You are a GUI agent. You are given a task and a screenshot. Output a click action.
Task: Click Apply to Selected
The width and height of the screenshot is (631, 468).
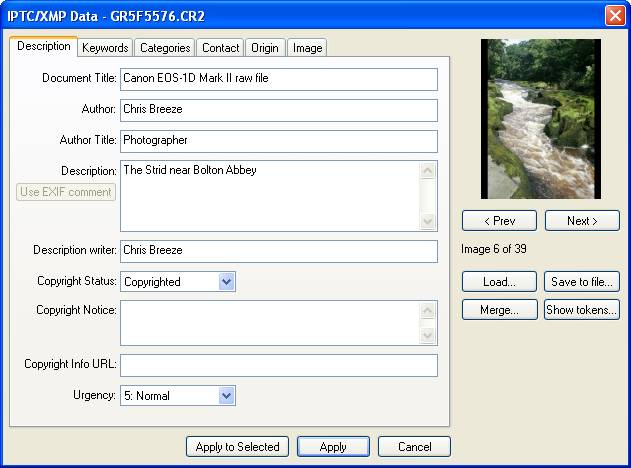click(x=237, y=447)
